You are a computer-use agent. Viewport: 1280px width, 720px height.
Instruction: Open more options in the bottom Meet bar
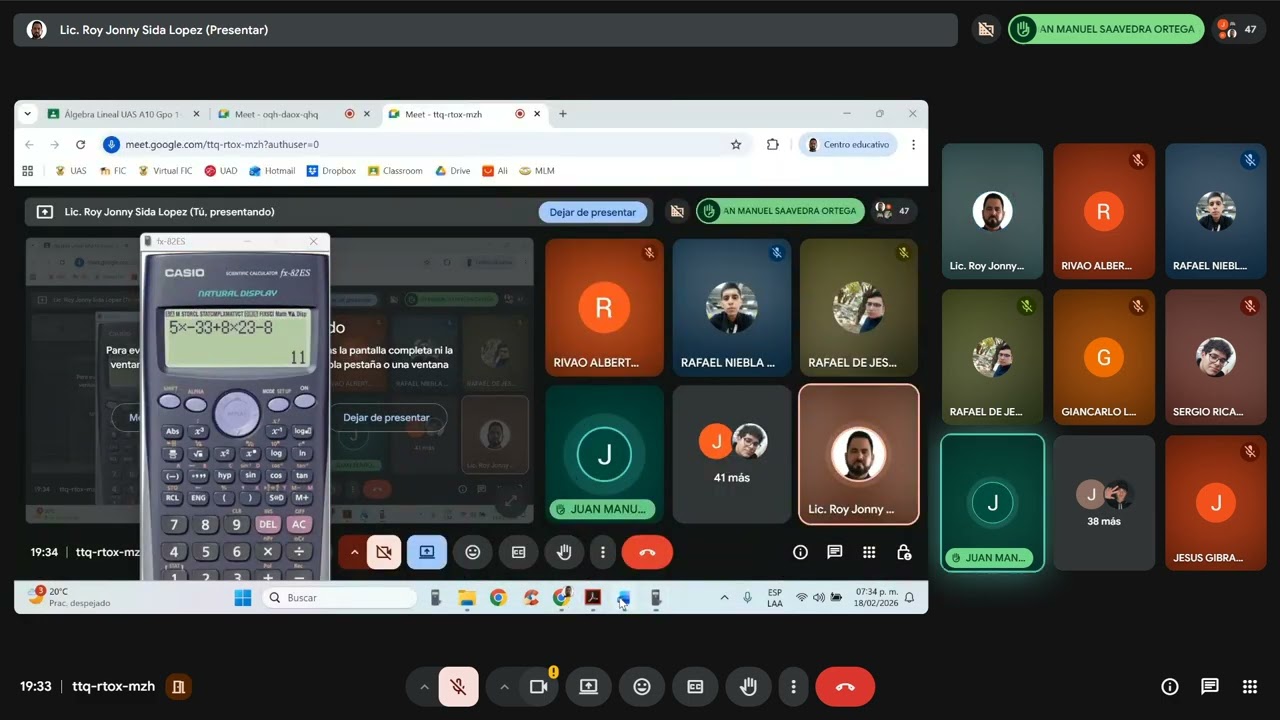[x=793, y=687]
